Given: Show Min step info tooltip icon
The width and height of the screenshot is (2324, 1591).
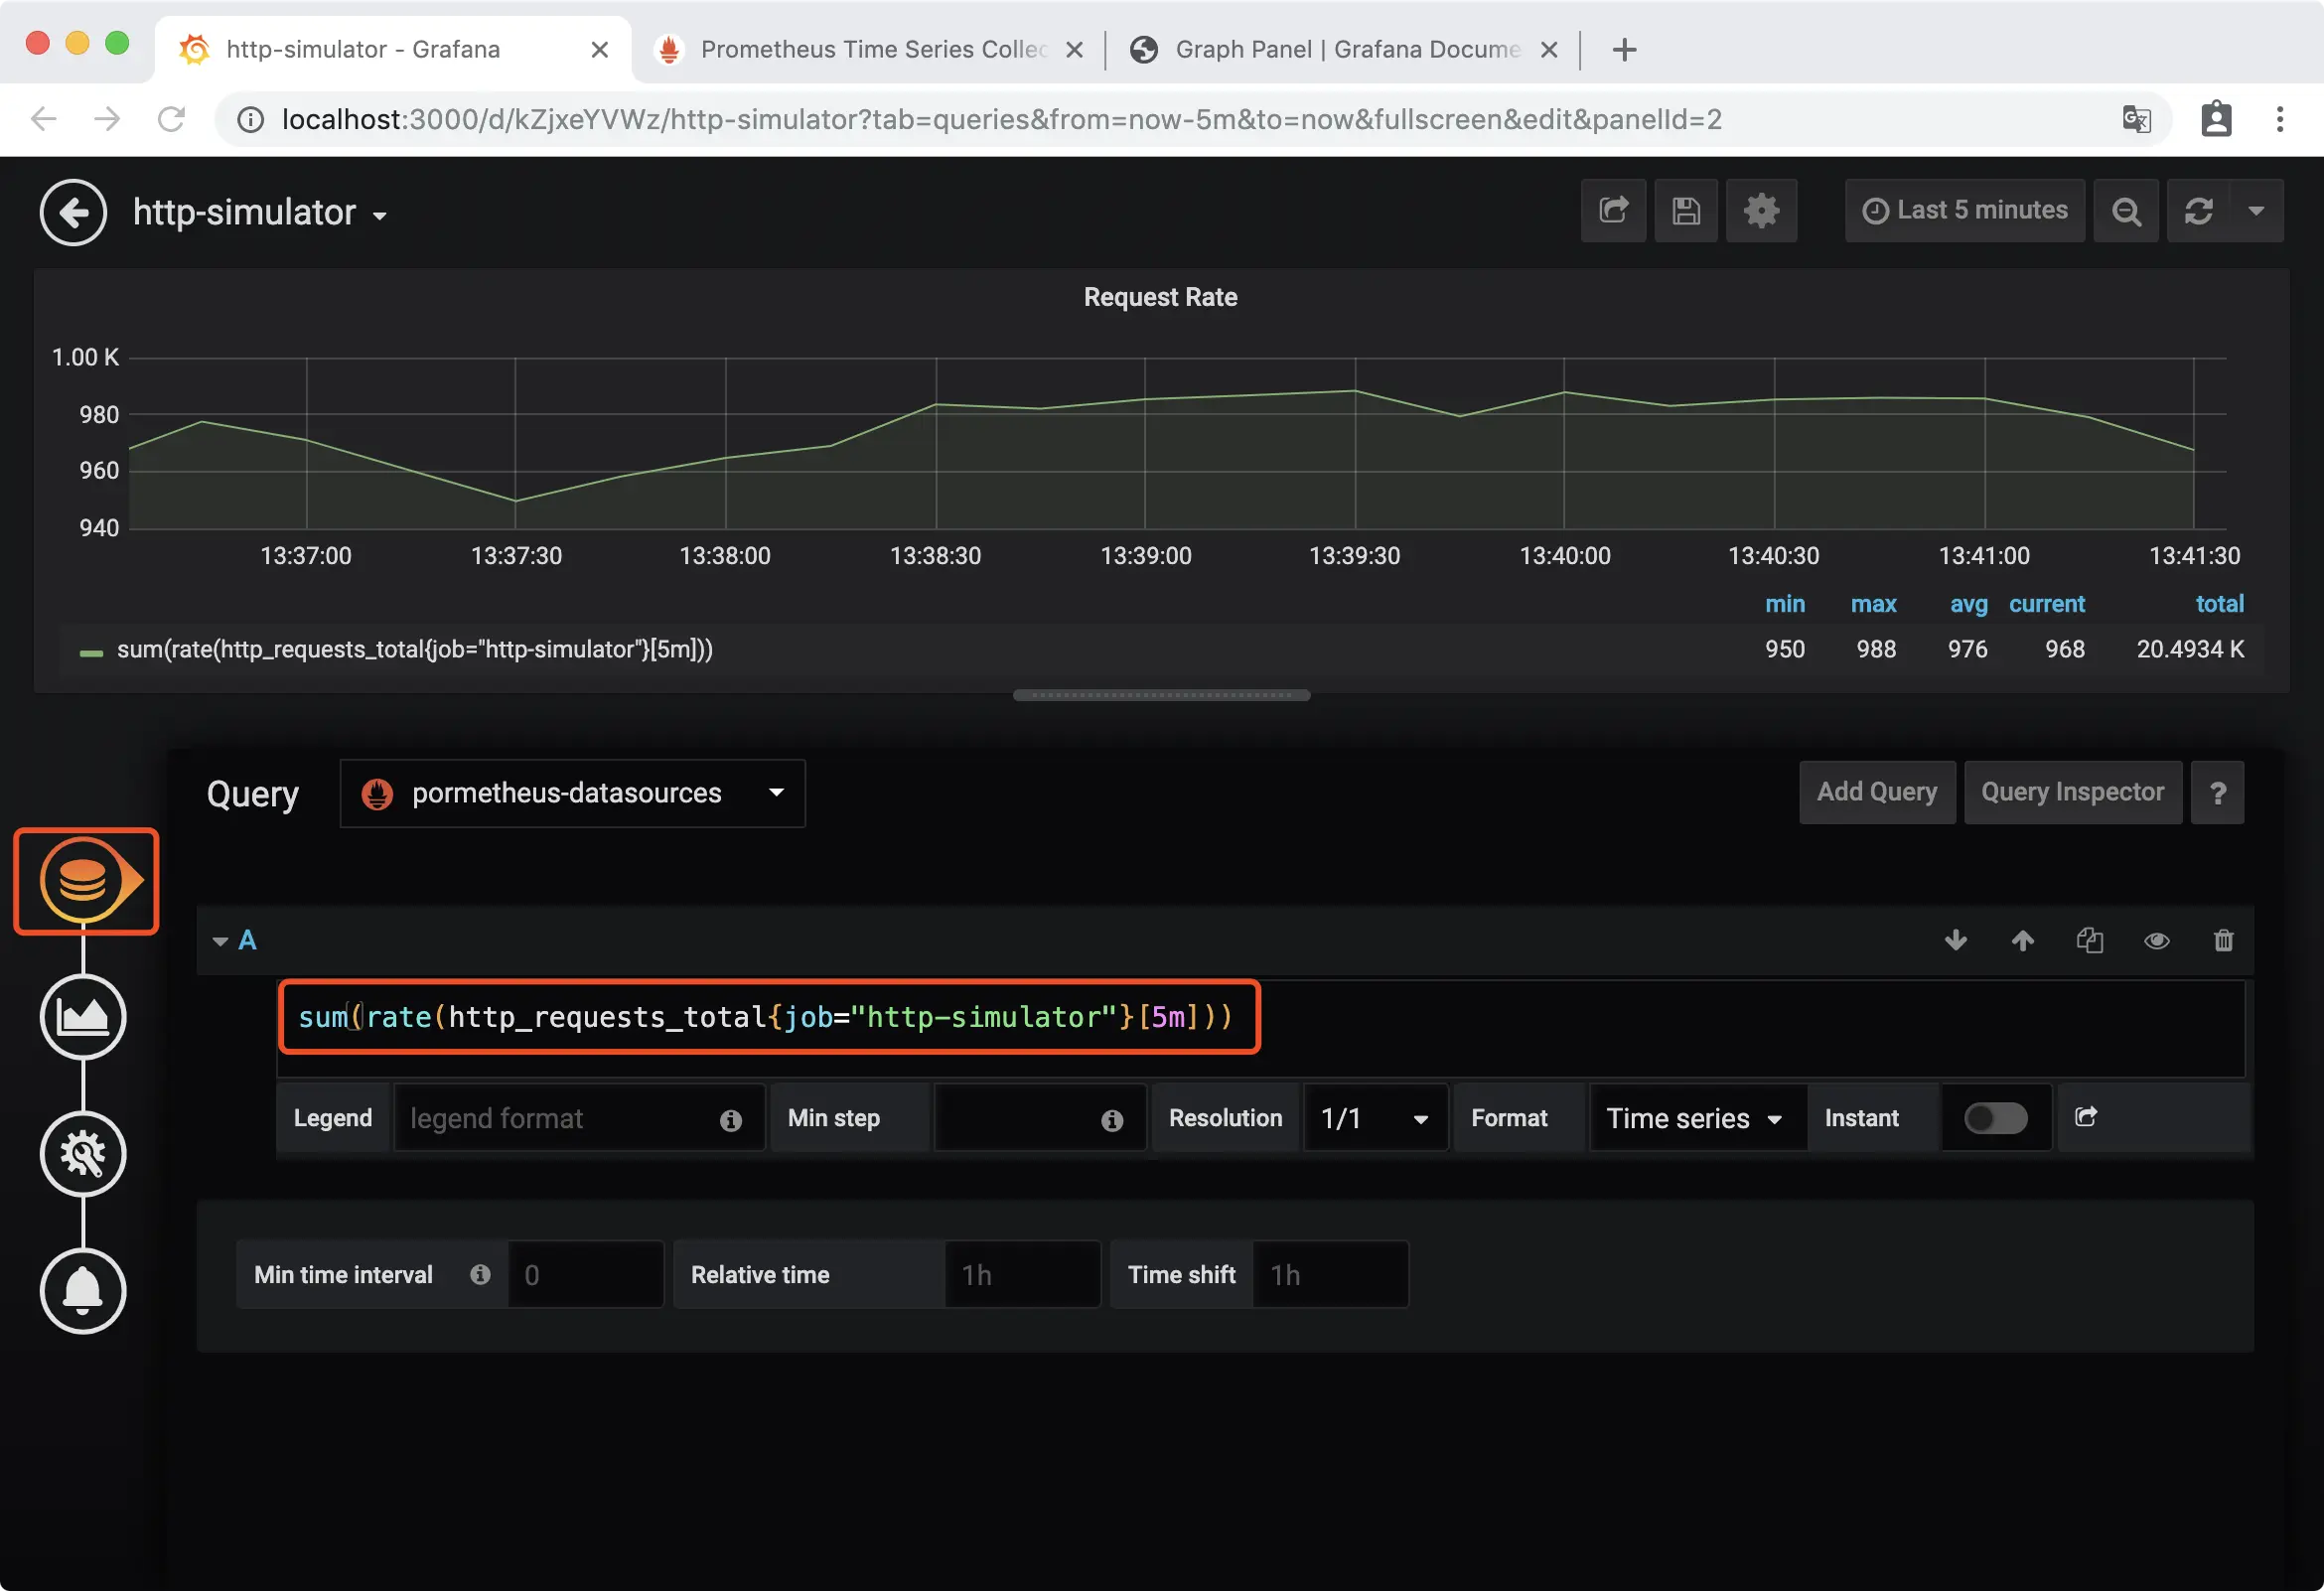Looking at the screenshot, I should pyautogui.click(x=1112, y=1120).
